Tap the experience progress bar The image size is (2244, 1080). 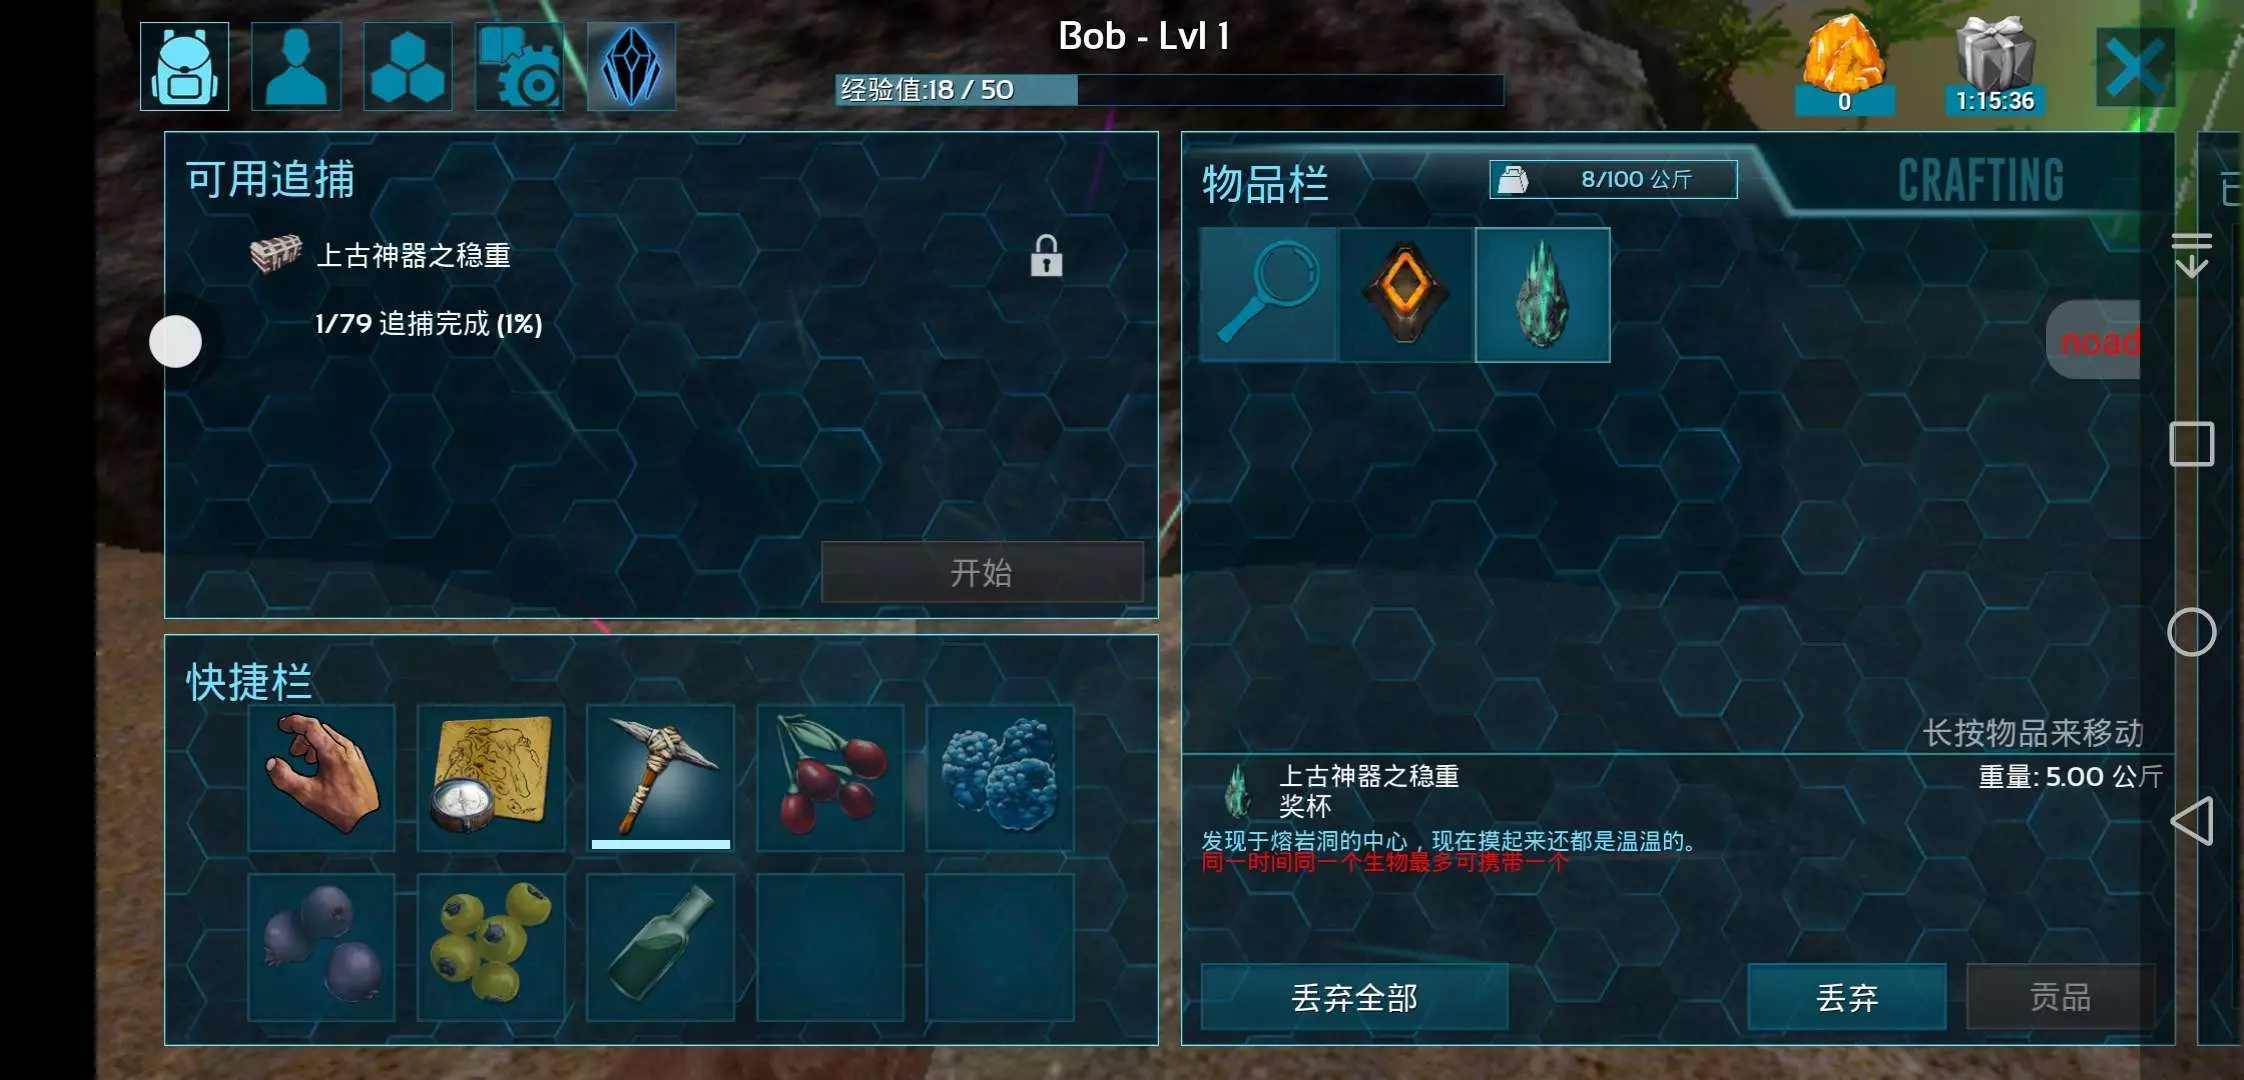pos(1170,90)
